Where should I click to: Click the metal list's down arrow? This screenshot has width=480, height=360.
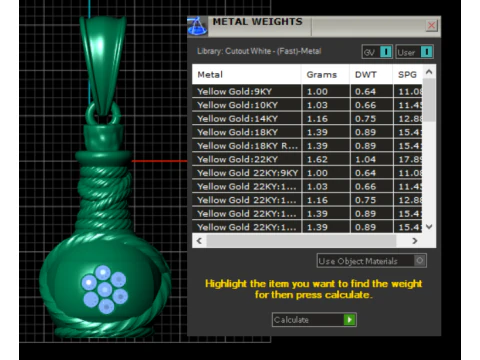click(429, 227)
